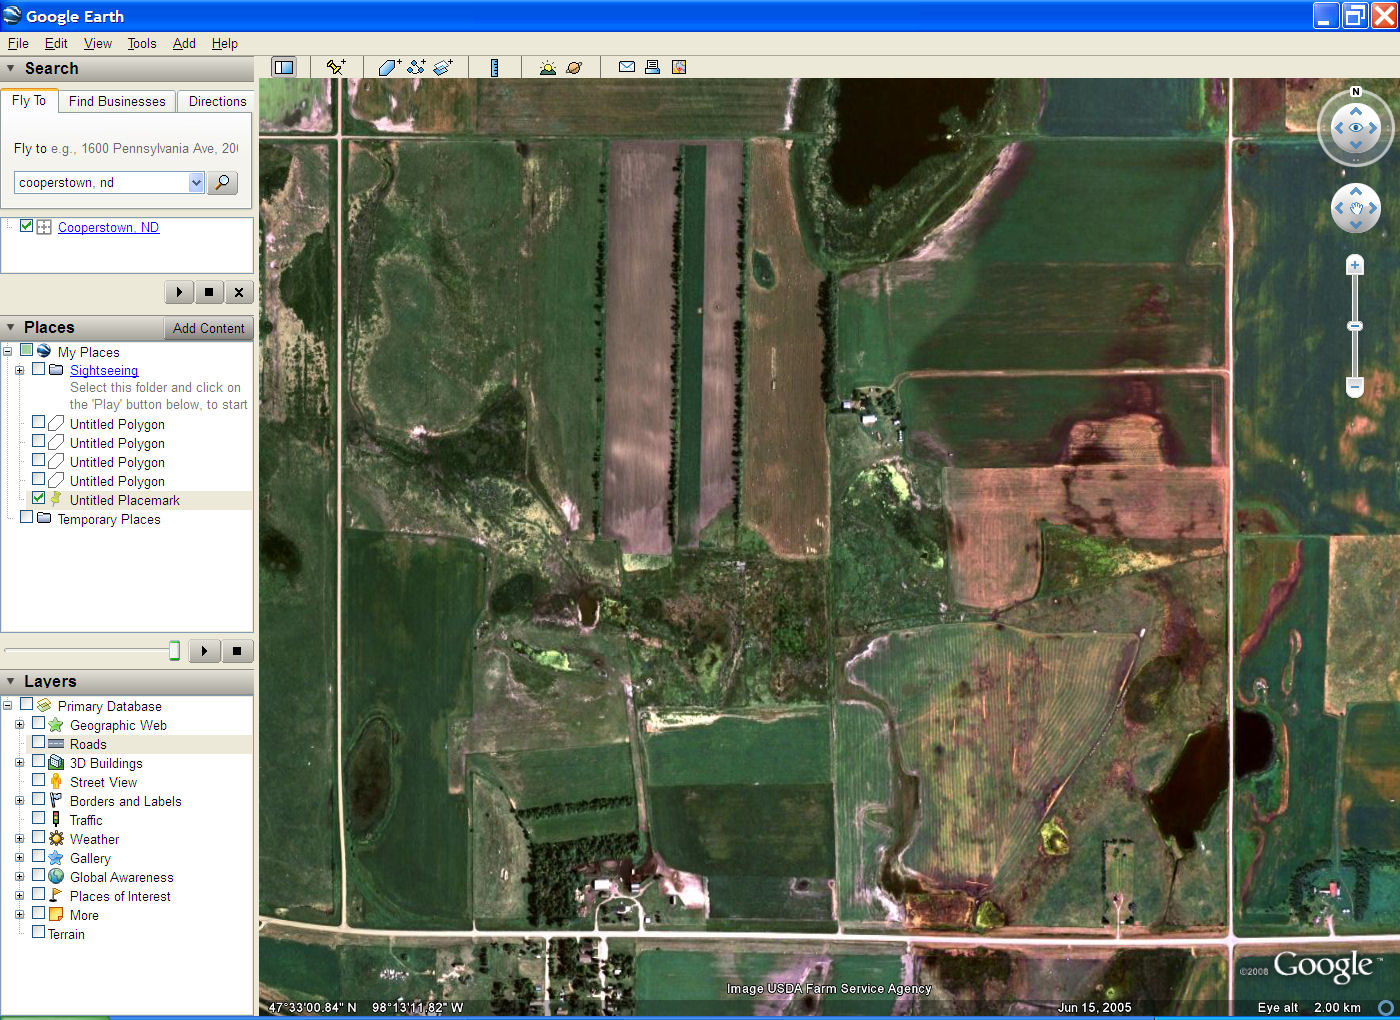The width and height of the screenshot is (1400, 1020).
Task: Add an image overlay using toolbar icon
Action: tap(443, 67)
